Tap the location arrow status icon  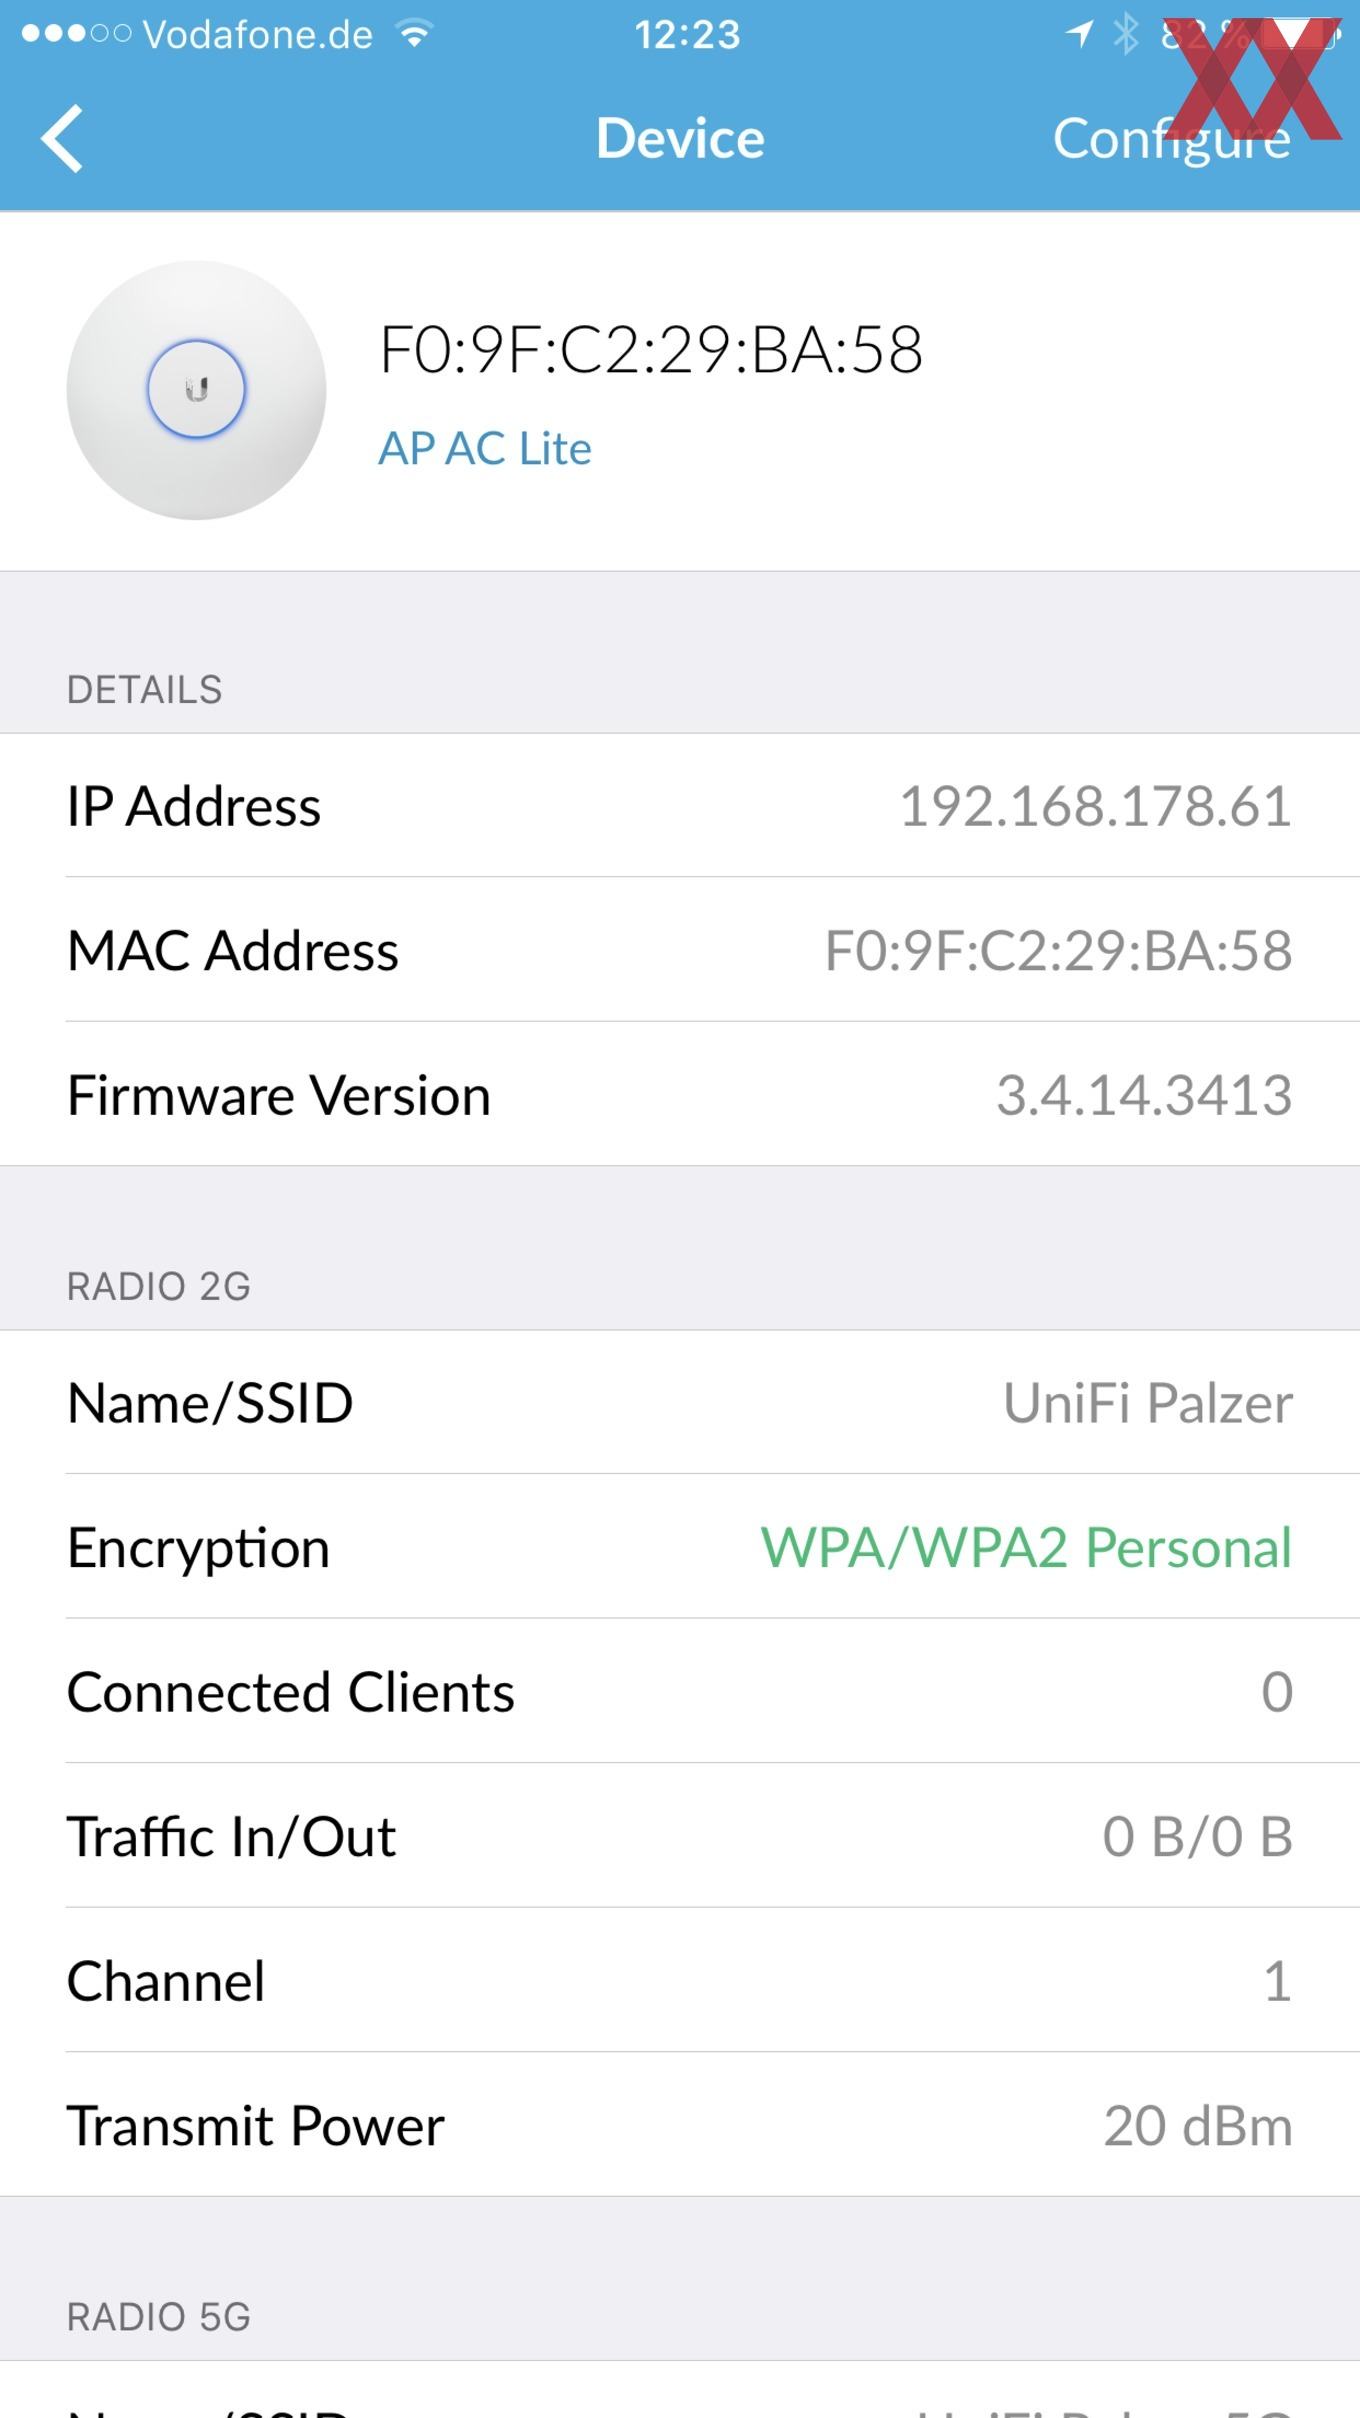(1079, 35)
